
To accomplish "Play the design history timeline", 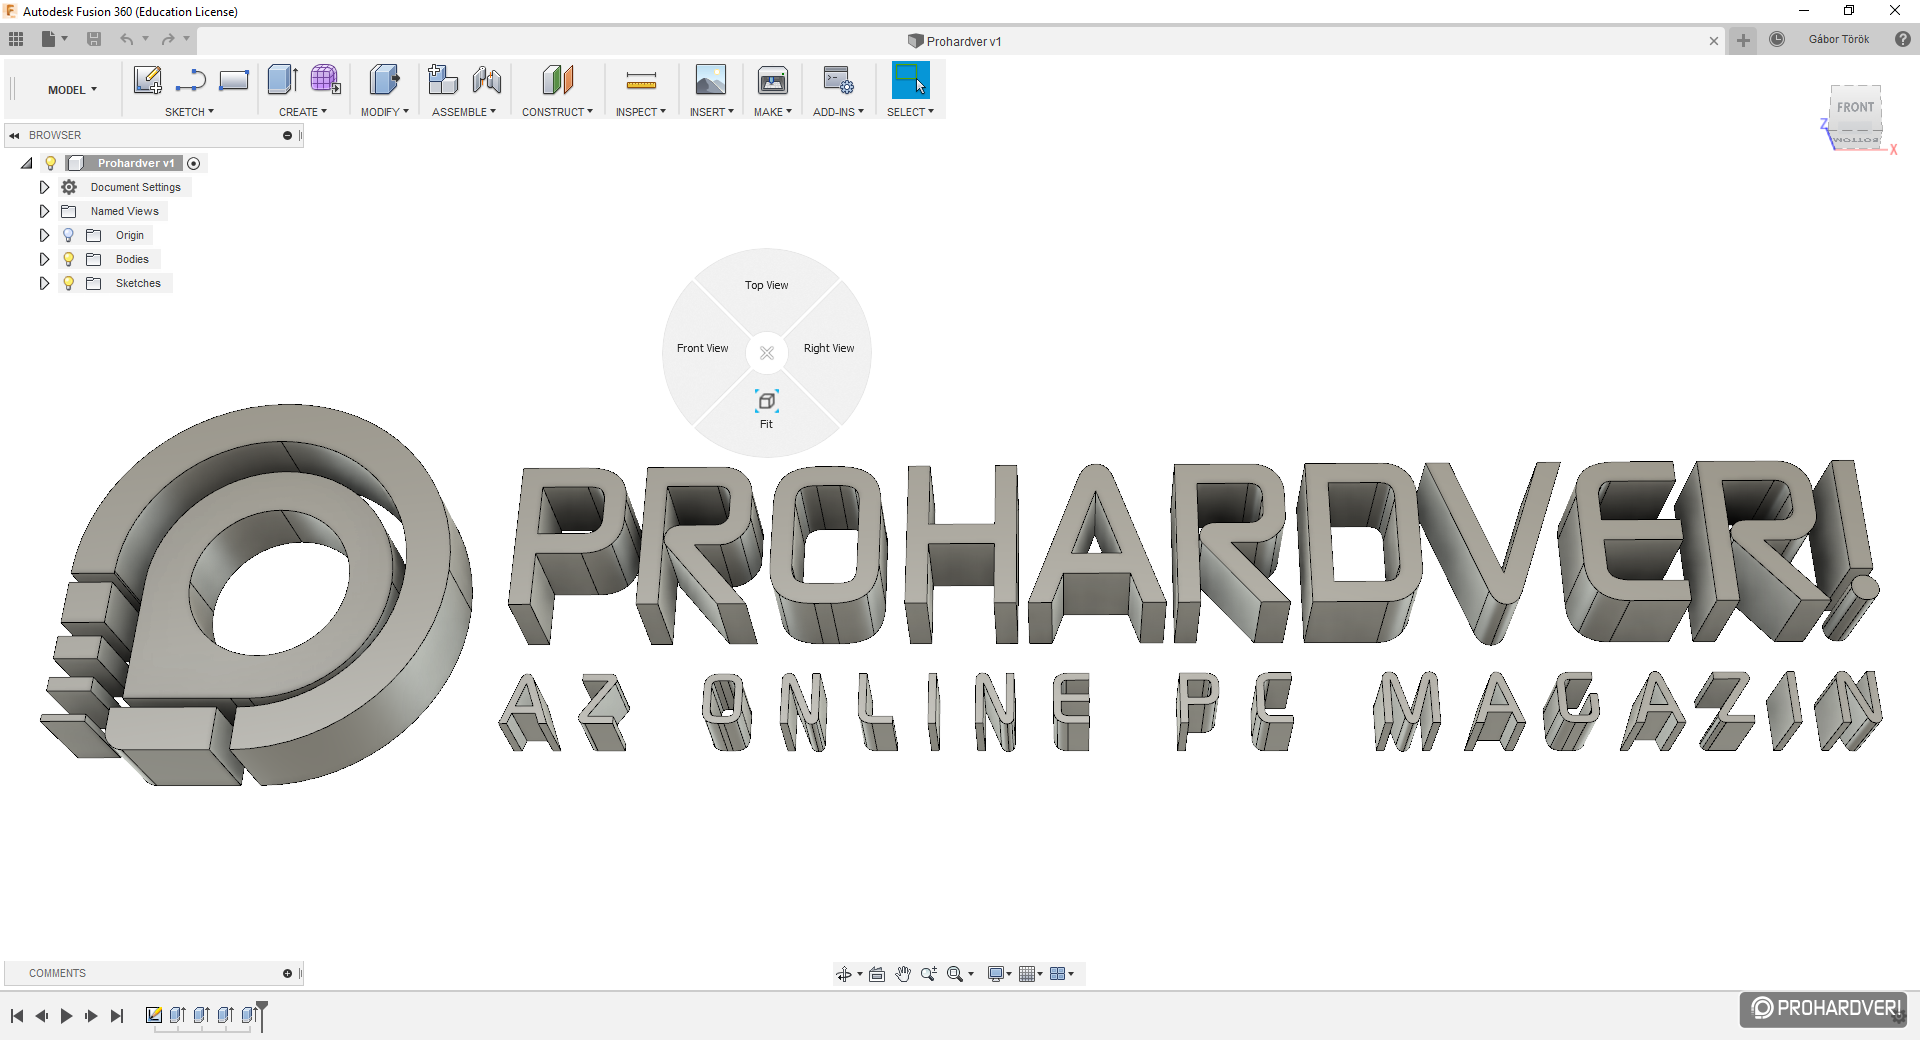I will (x=67, y=1016).
